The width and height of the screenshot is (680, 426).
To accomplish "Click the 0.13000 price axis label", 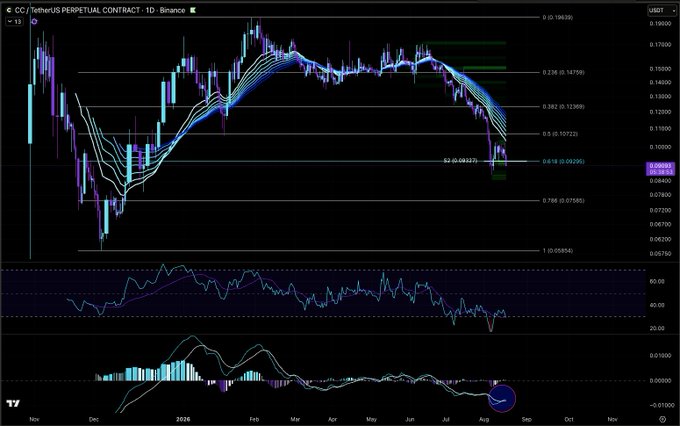I will (660, 97).
